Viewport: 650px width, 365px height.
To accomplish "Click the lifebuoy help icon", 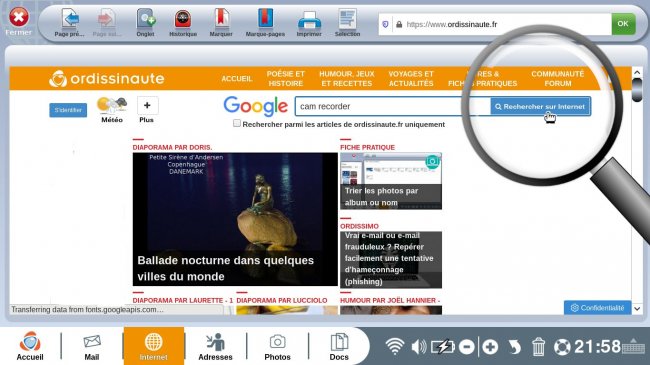I will (562, 347).
